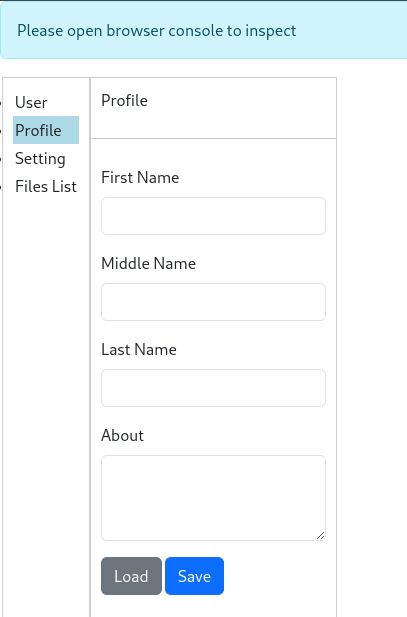Select the Last Name input field
The image size is (407, 617).
pos(213,388)
